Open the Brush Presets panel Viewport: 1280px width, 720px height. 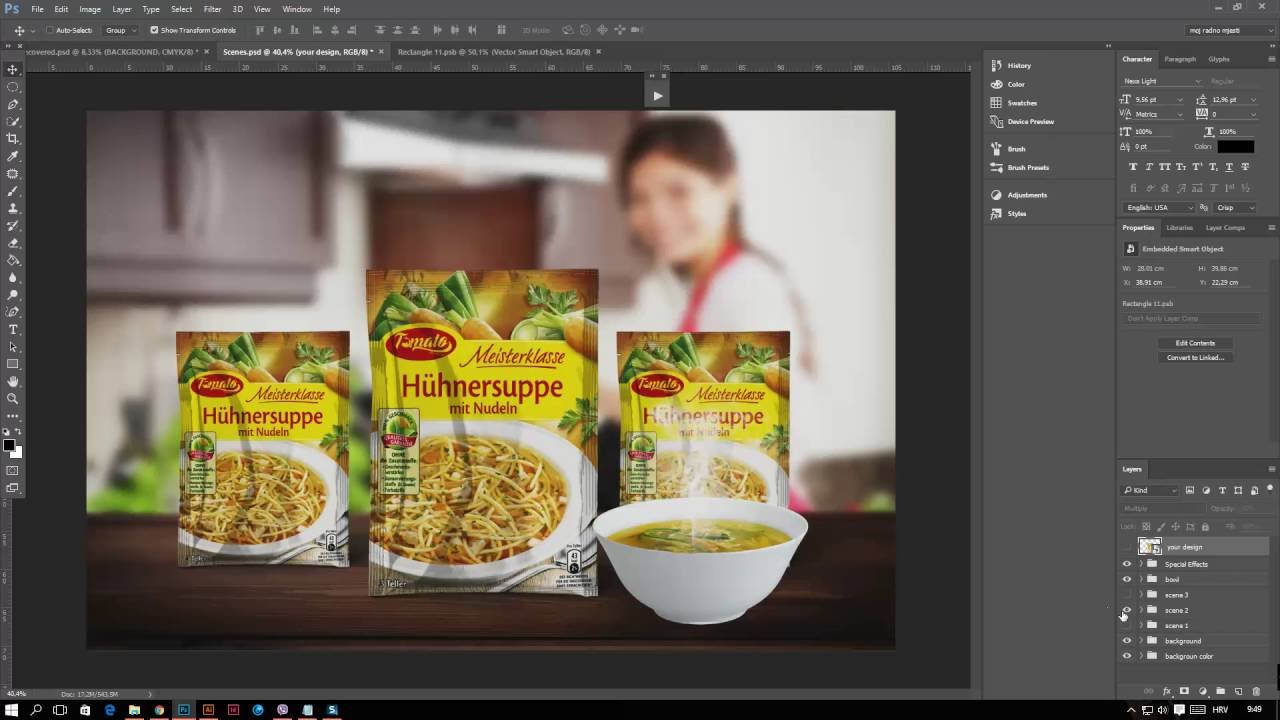tap(1027, 167)
